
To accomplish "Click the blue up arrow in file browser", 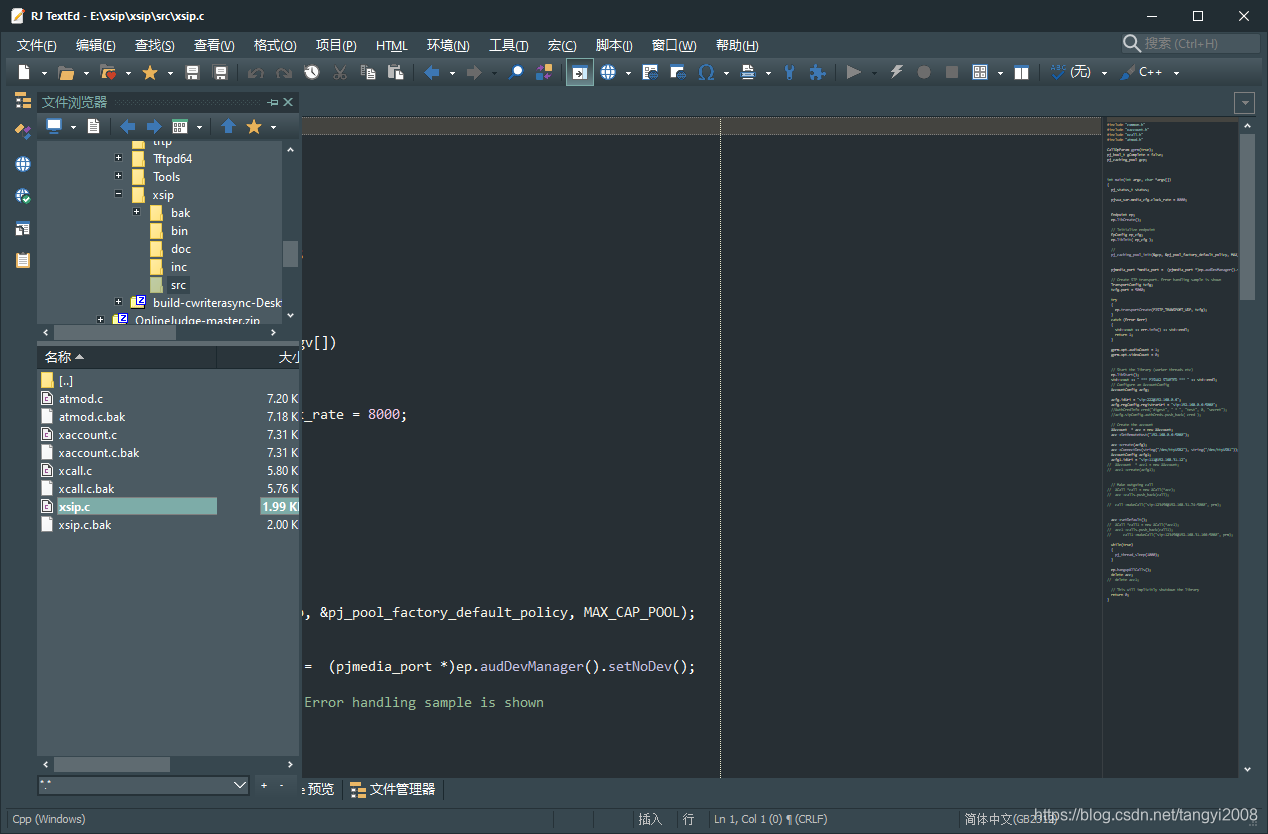I will click(x=228, y=126).
